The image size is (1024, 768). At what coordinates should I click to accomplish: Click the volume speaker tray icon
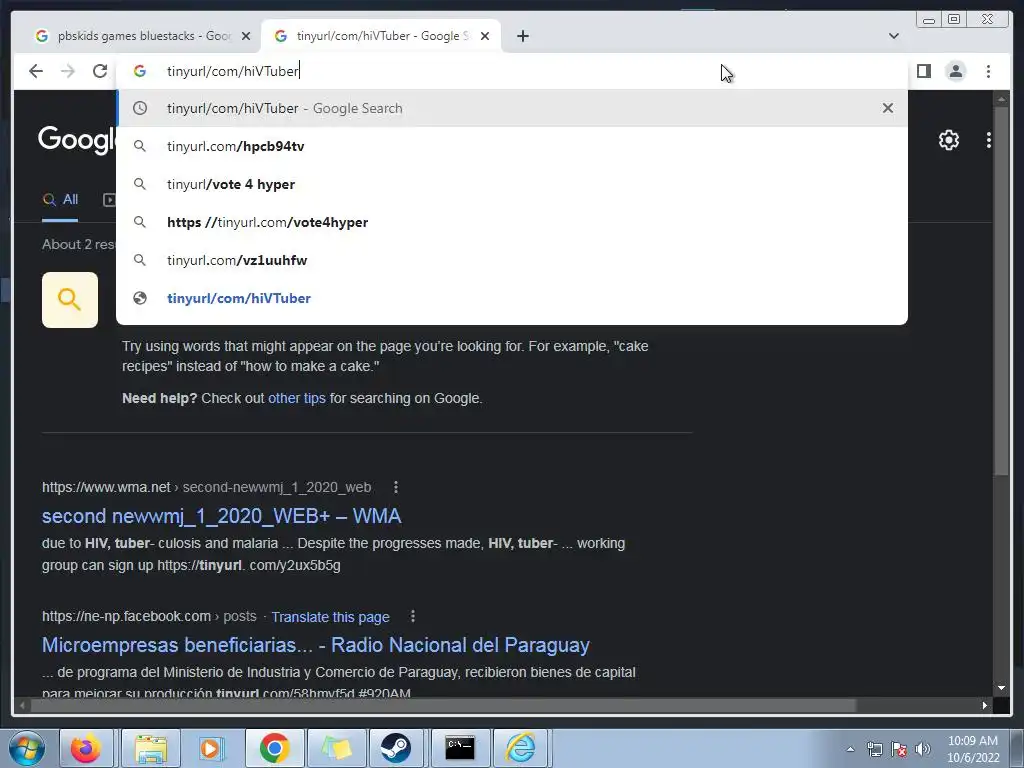[923, 749]
